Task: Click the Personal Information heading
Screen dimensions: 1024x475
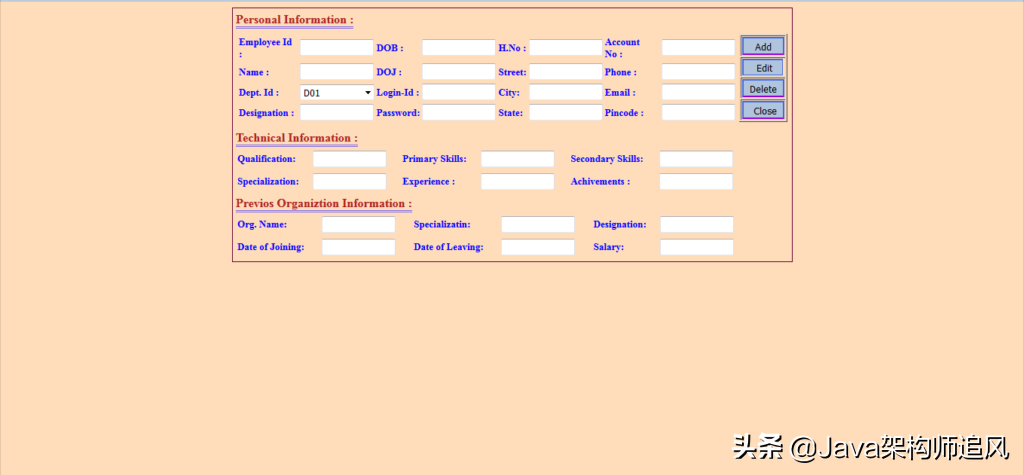Action: 295,20
